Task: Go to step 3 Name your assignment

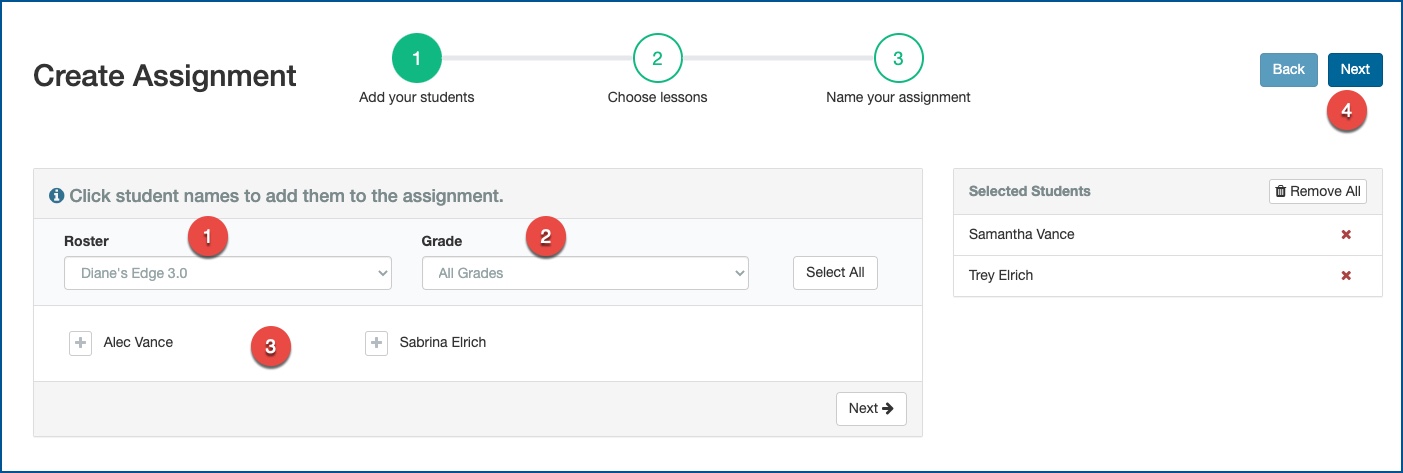Action: coord(898,59)
